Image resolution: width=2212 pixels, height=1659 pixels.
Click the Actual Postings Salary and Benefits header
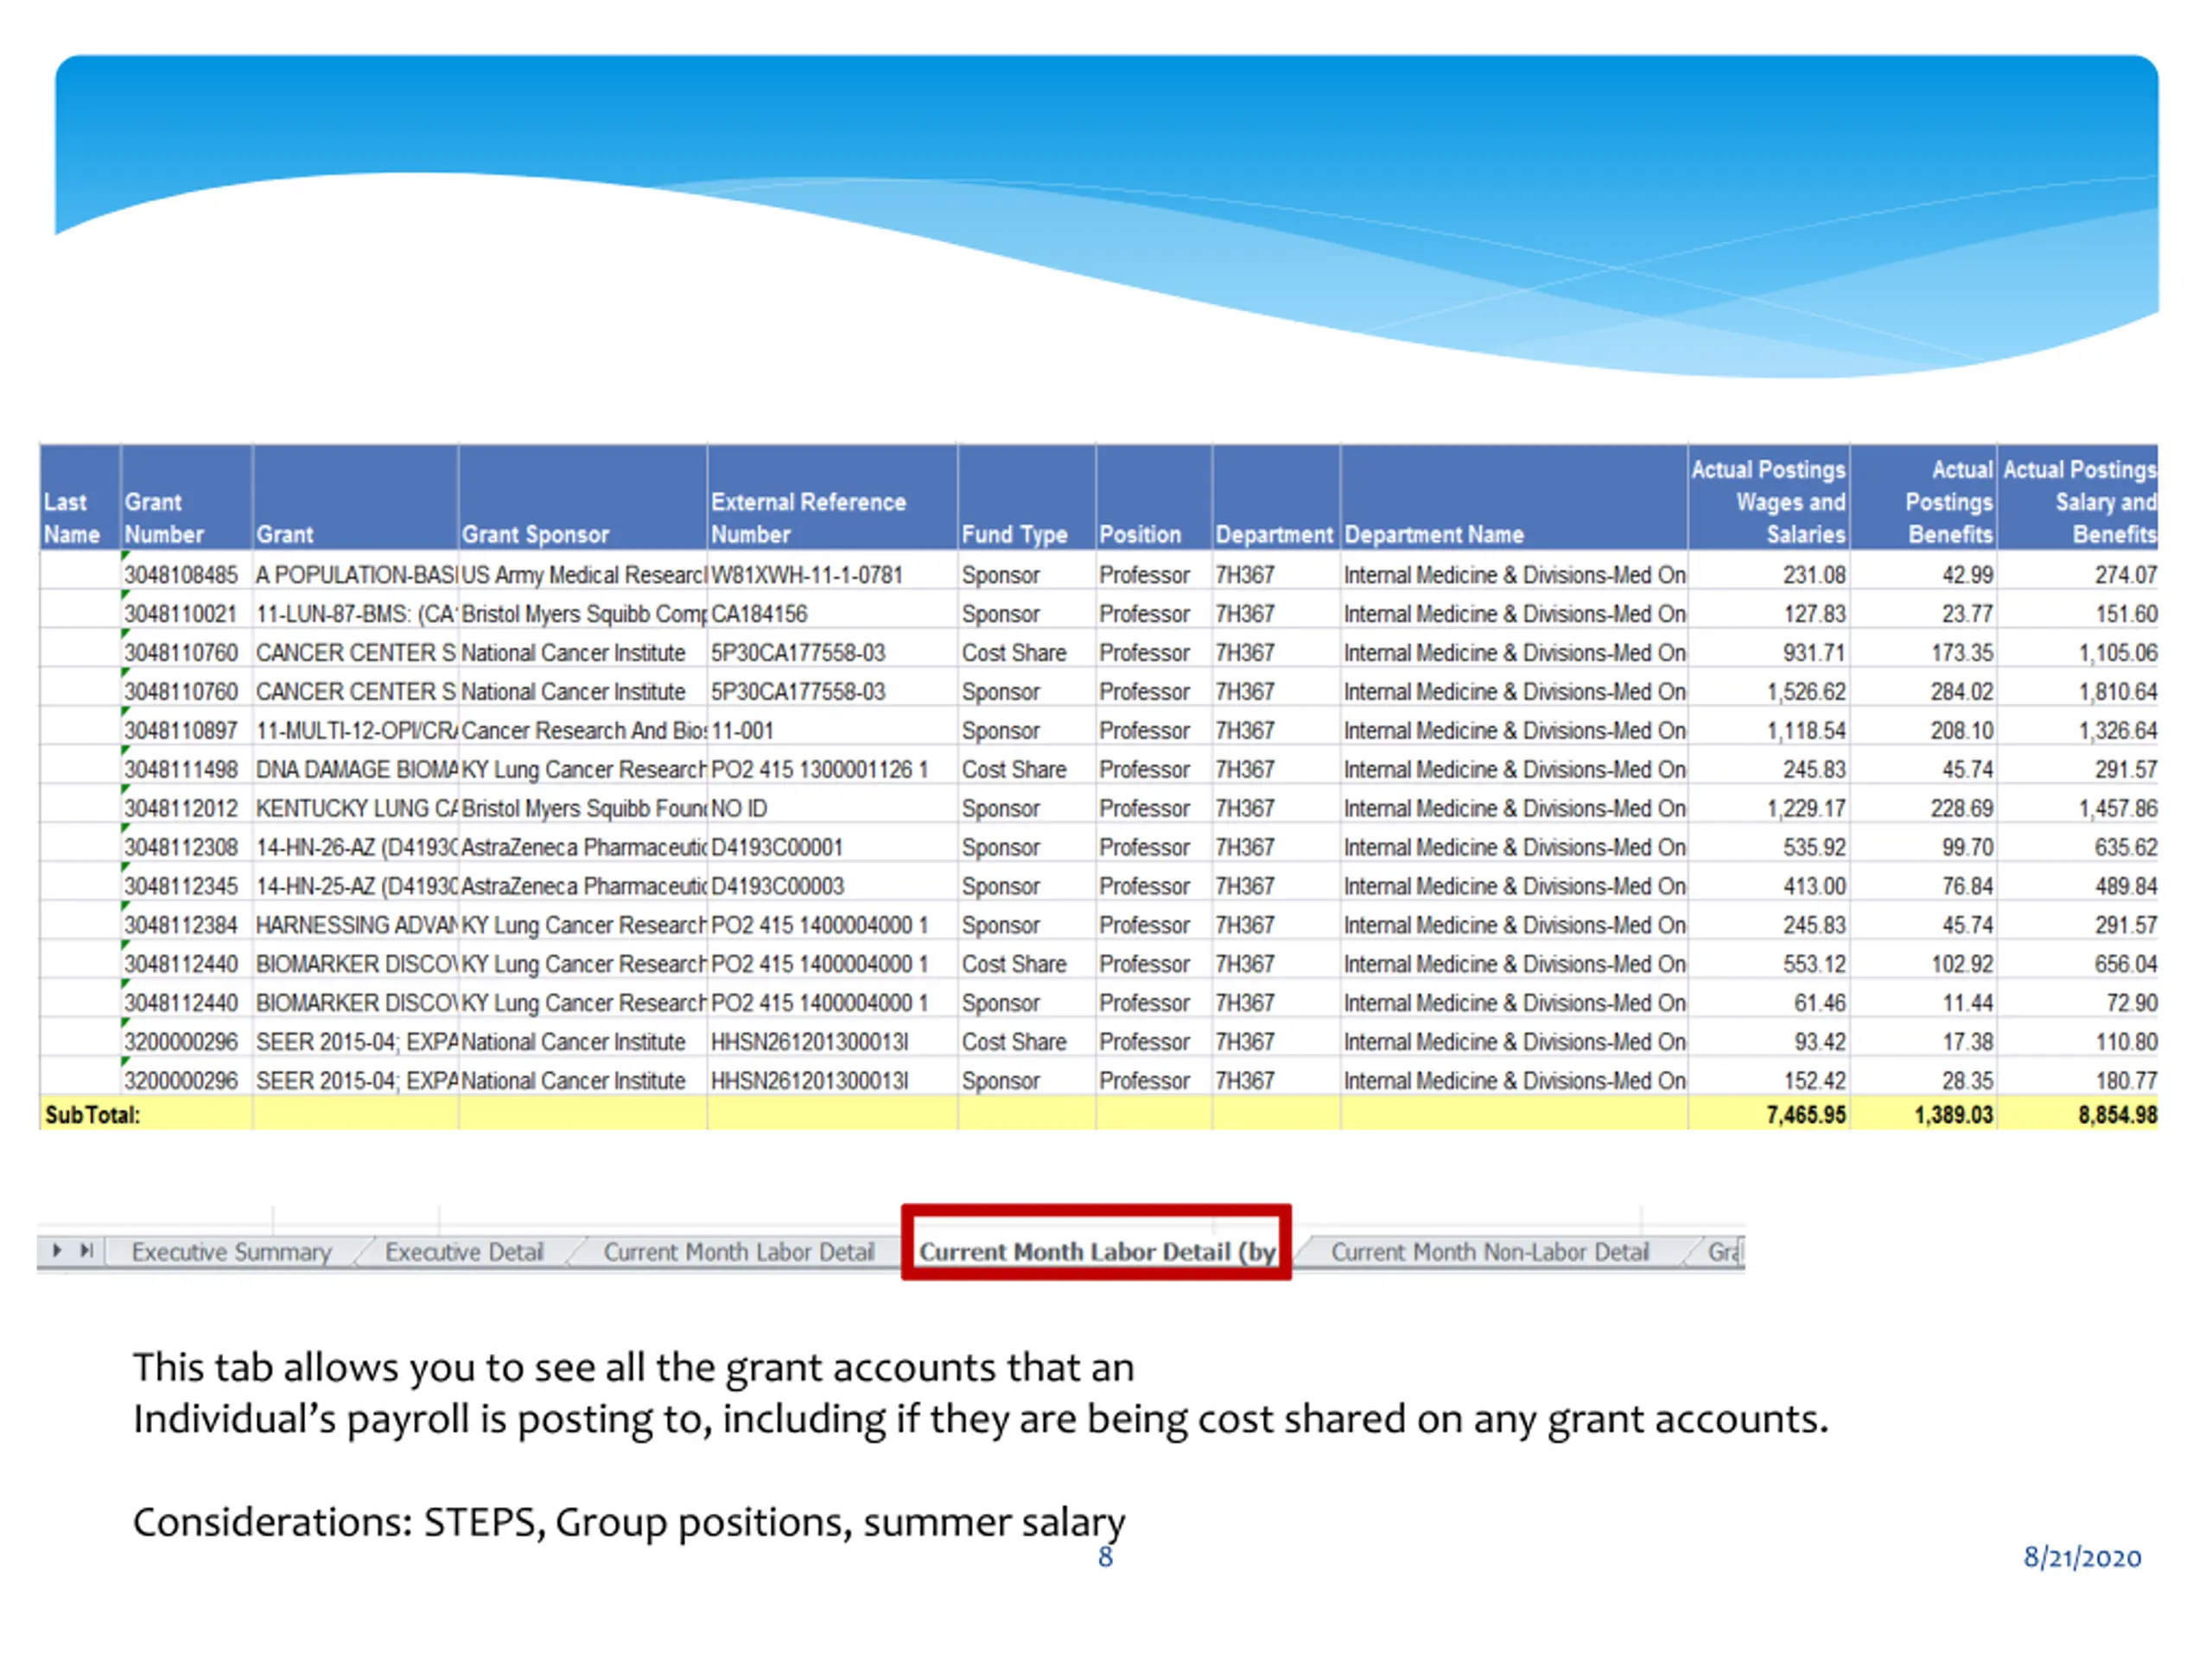(x=2078, y=497)
